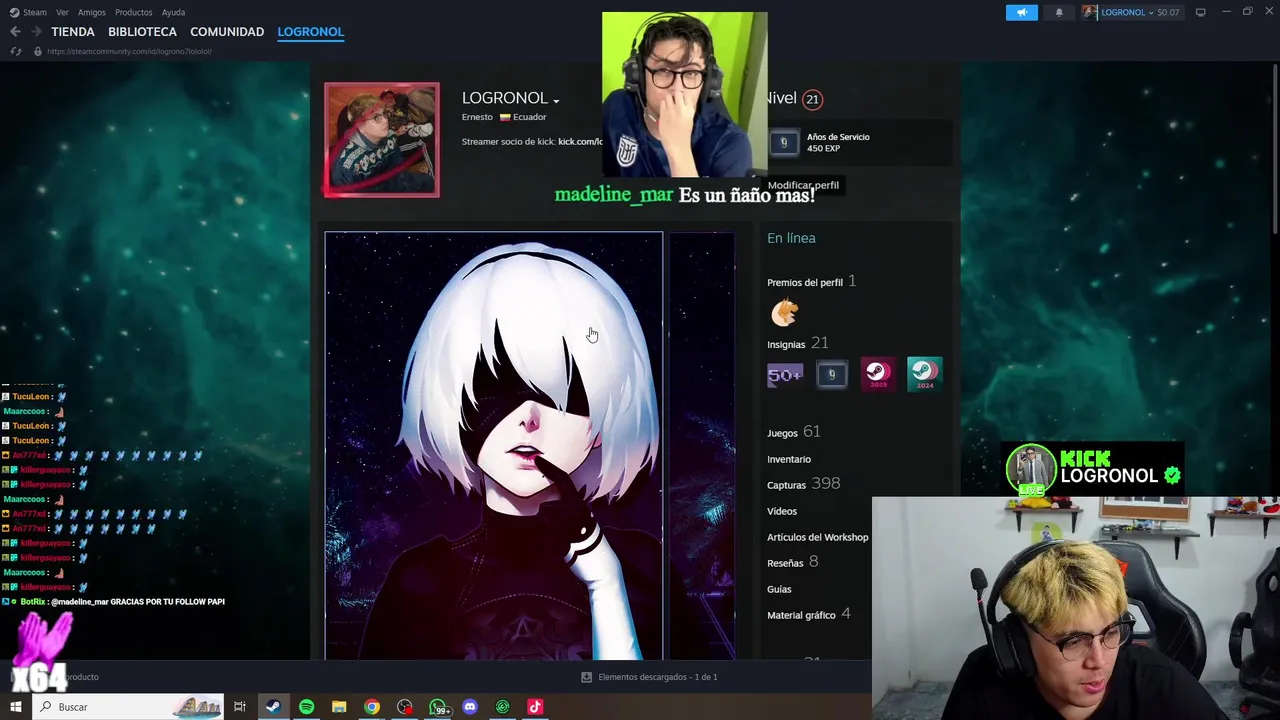Click the Steam announcements megaphone button
Viewport: 1280px width, 720px height.
[x=1021, y=12]
